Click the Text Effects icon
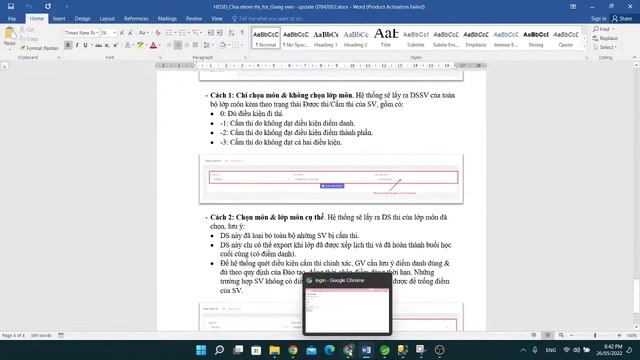The height and width of the screenshot is (360, 640). pyautogui.click(x=129, y=45)
